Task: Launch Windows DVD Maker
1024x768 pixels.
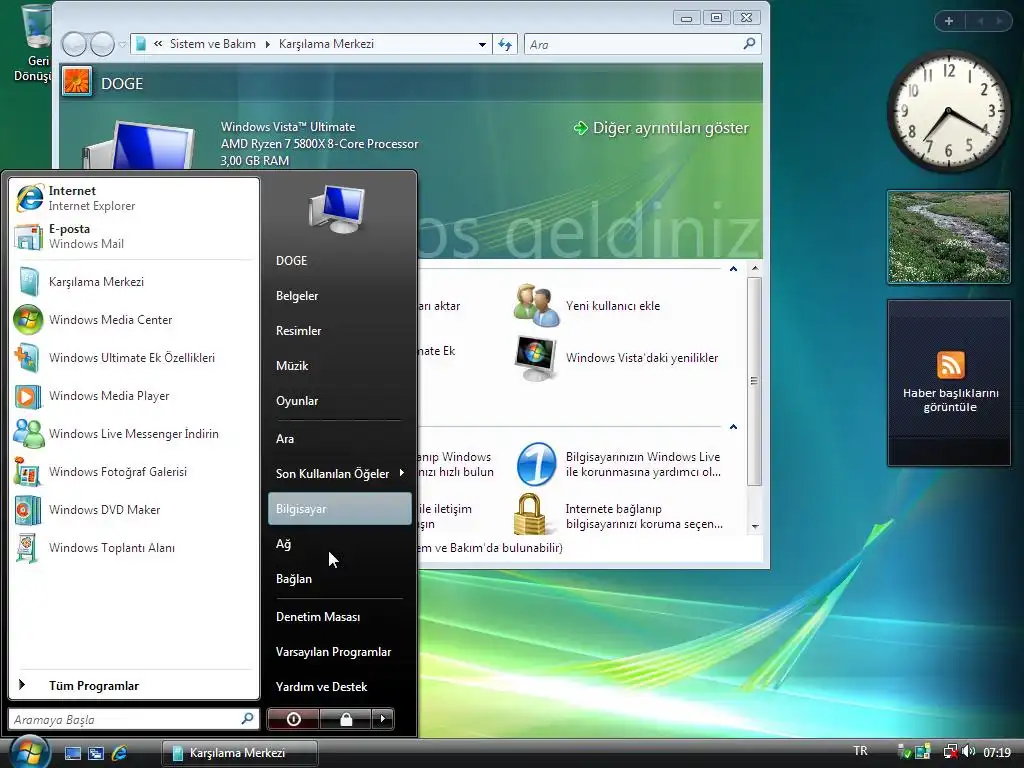Action: point(134,509)
